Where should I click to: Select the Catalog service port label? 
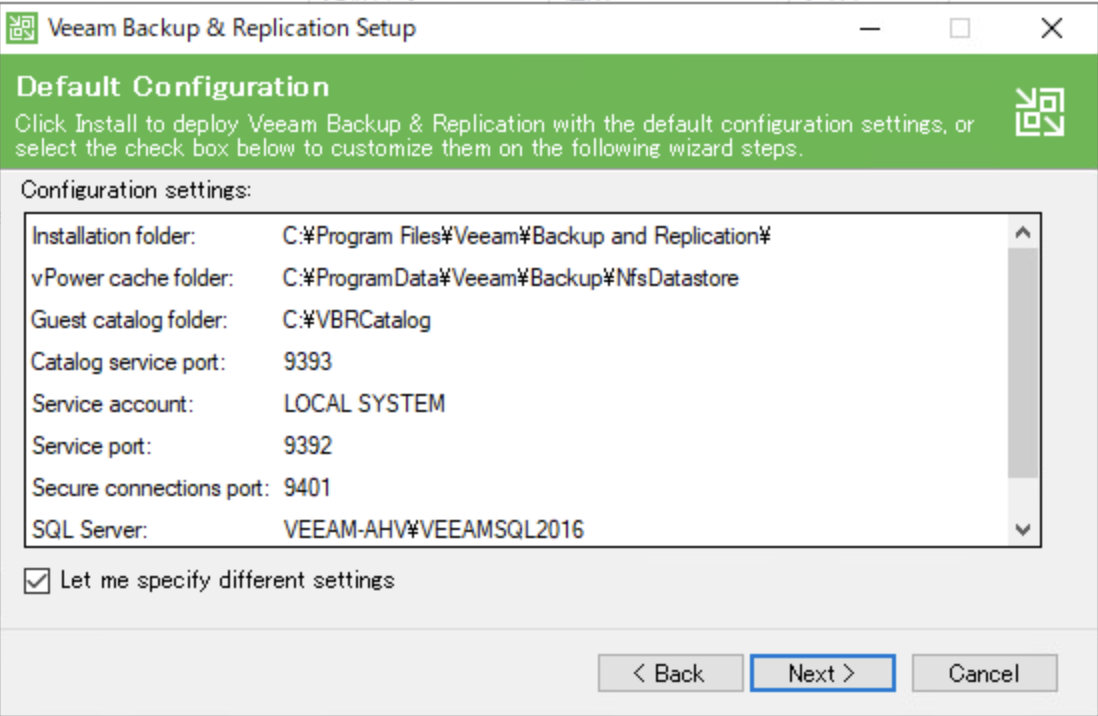pyautogui.click(x=129, y=362)
